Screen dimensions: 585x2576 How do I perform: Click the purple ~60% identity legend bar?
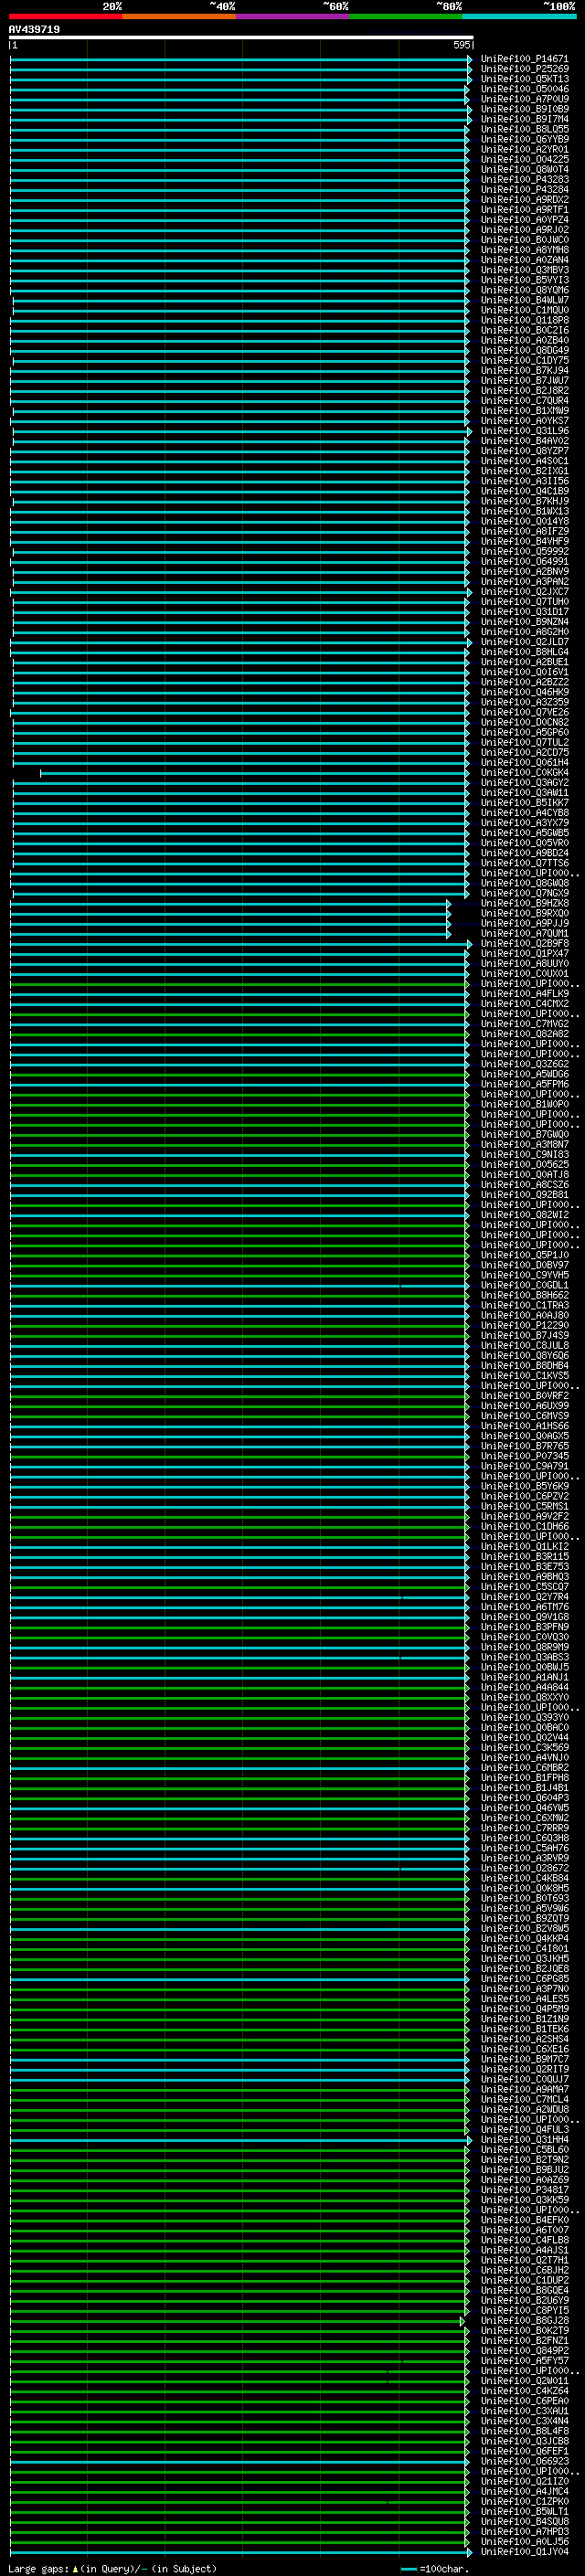pos(292,16)
